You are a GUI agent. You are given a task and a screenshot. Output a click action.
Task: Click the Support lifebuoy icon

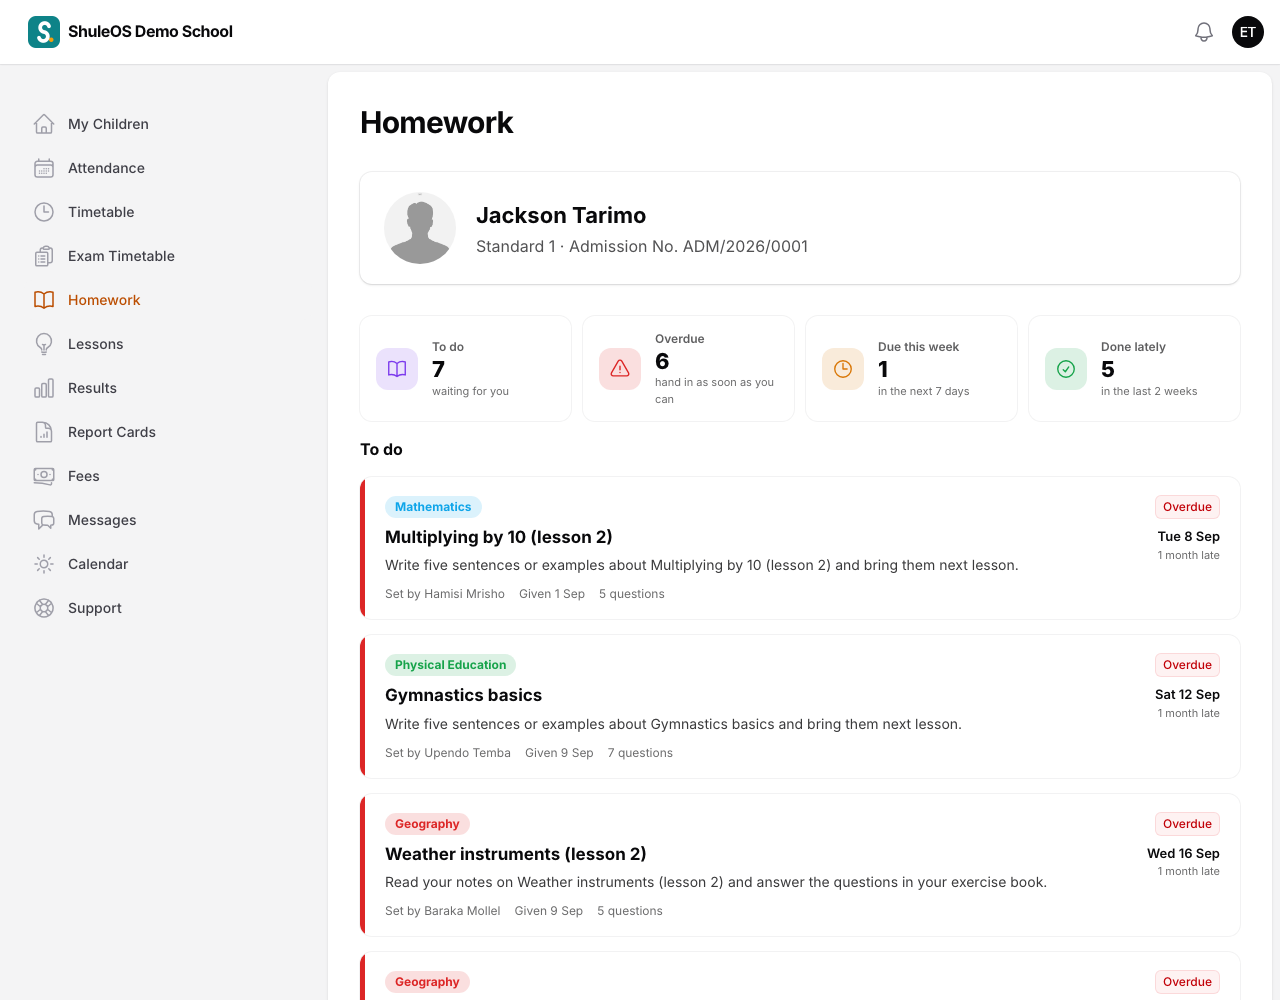[x=44, y=608]
